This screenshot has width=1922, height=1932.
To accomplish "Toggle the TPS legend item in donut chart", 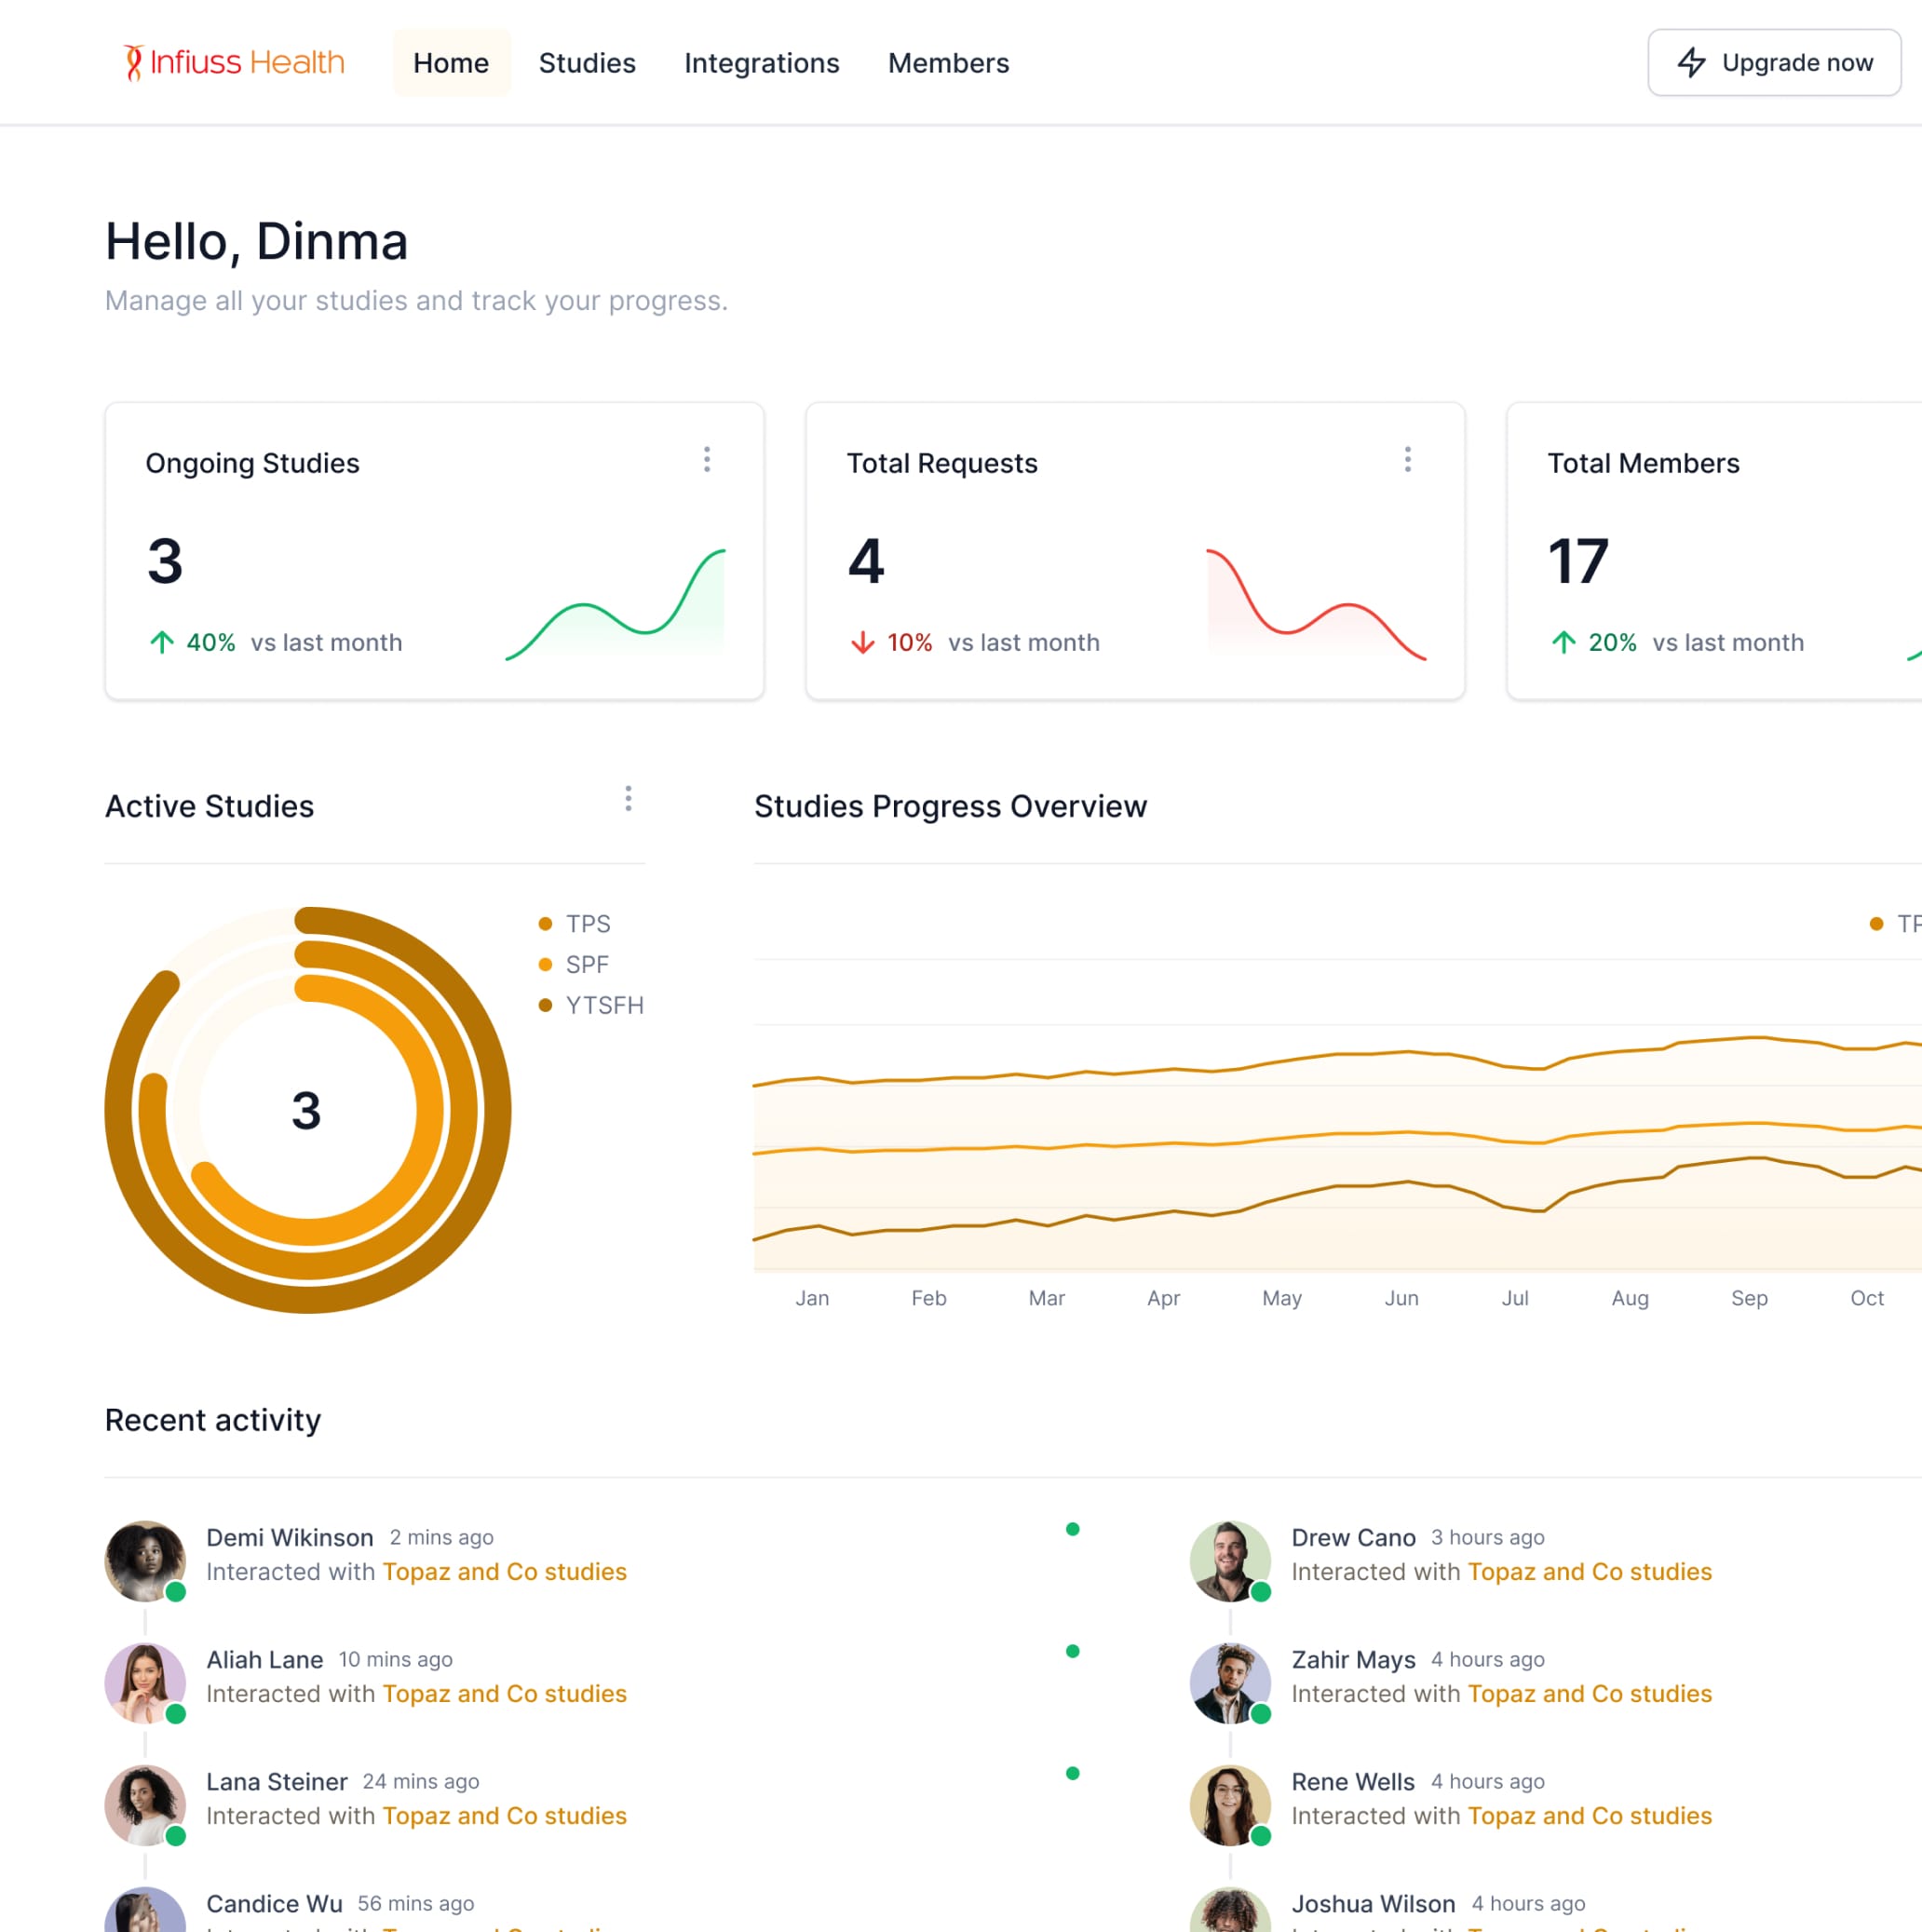I will coord(588,923).
